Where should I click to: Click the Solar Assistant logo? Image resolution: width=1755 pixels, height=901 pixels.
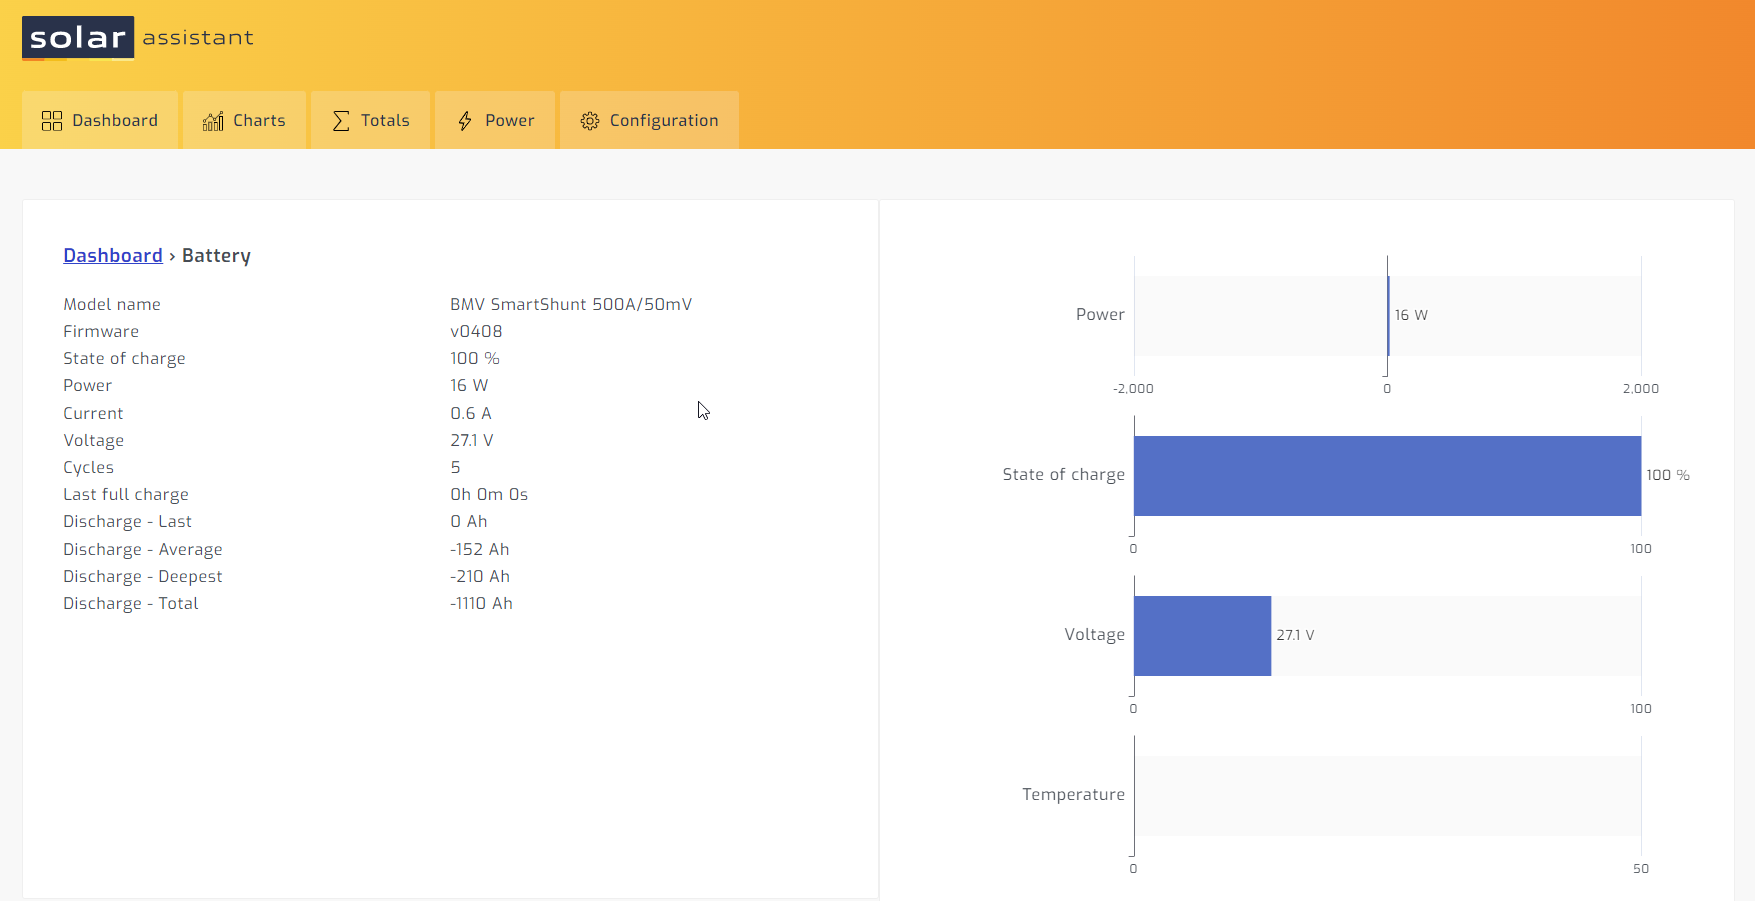pos(138,38)
